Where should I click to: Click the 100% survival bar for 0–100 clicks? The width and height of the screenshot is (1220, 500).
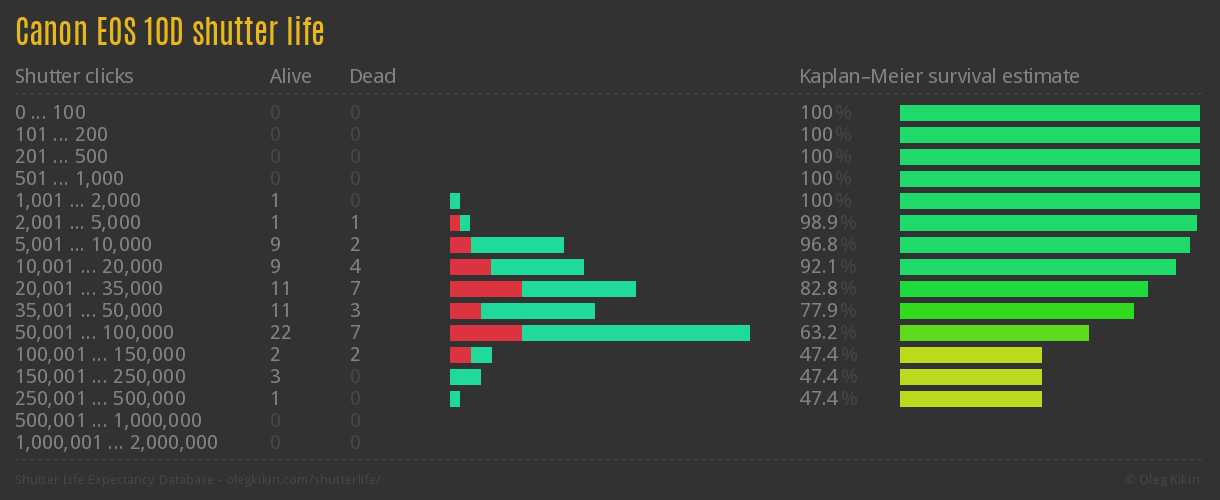1049,113
